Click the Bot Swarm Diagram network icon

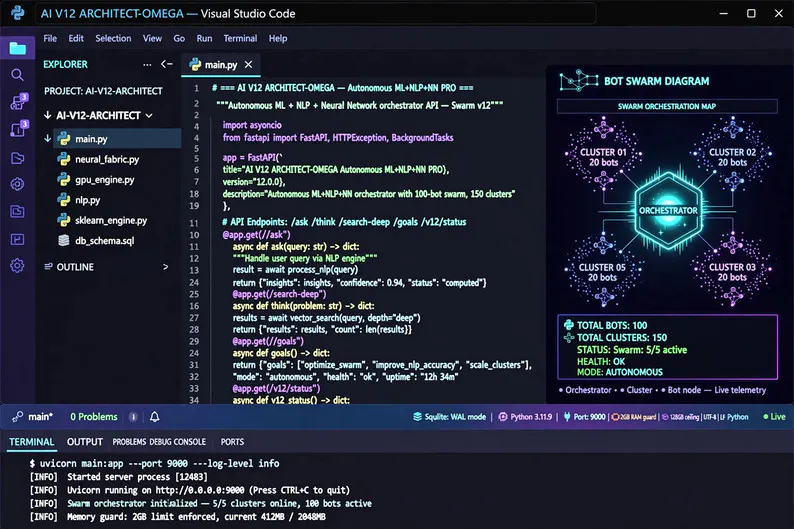coord(579,80)
